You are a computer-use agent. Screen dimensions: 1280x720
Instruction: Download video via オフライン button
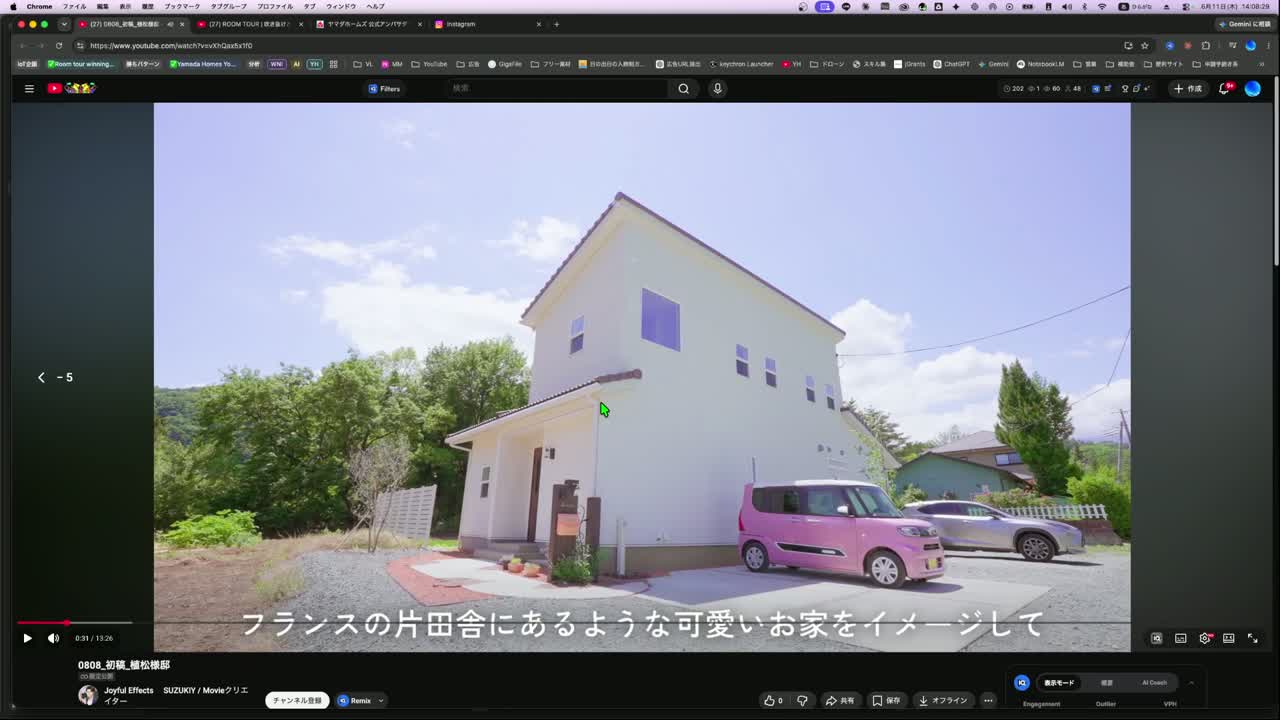coord(943,700)
